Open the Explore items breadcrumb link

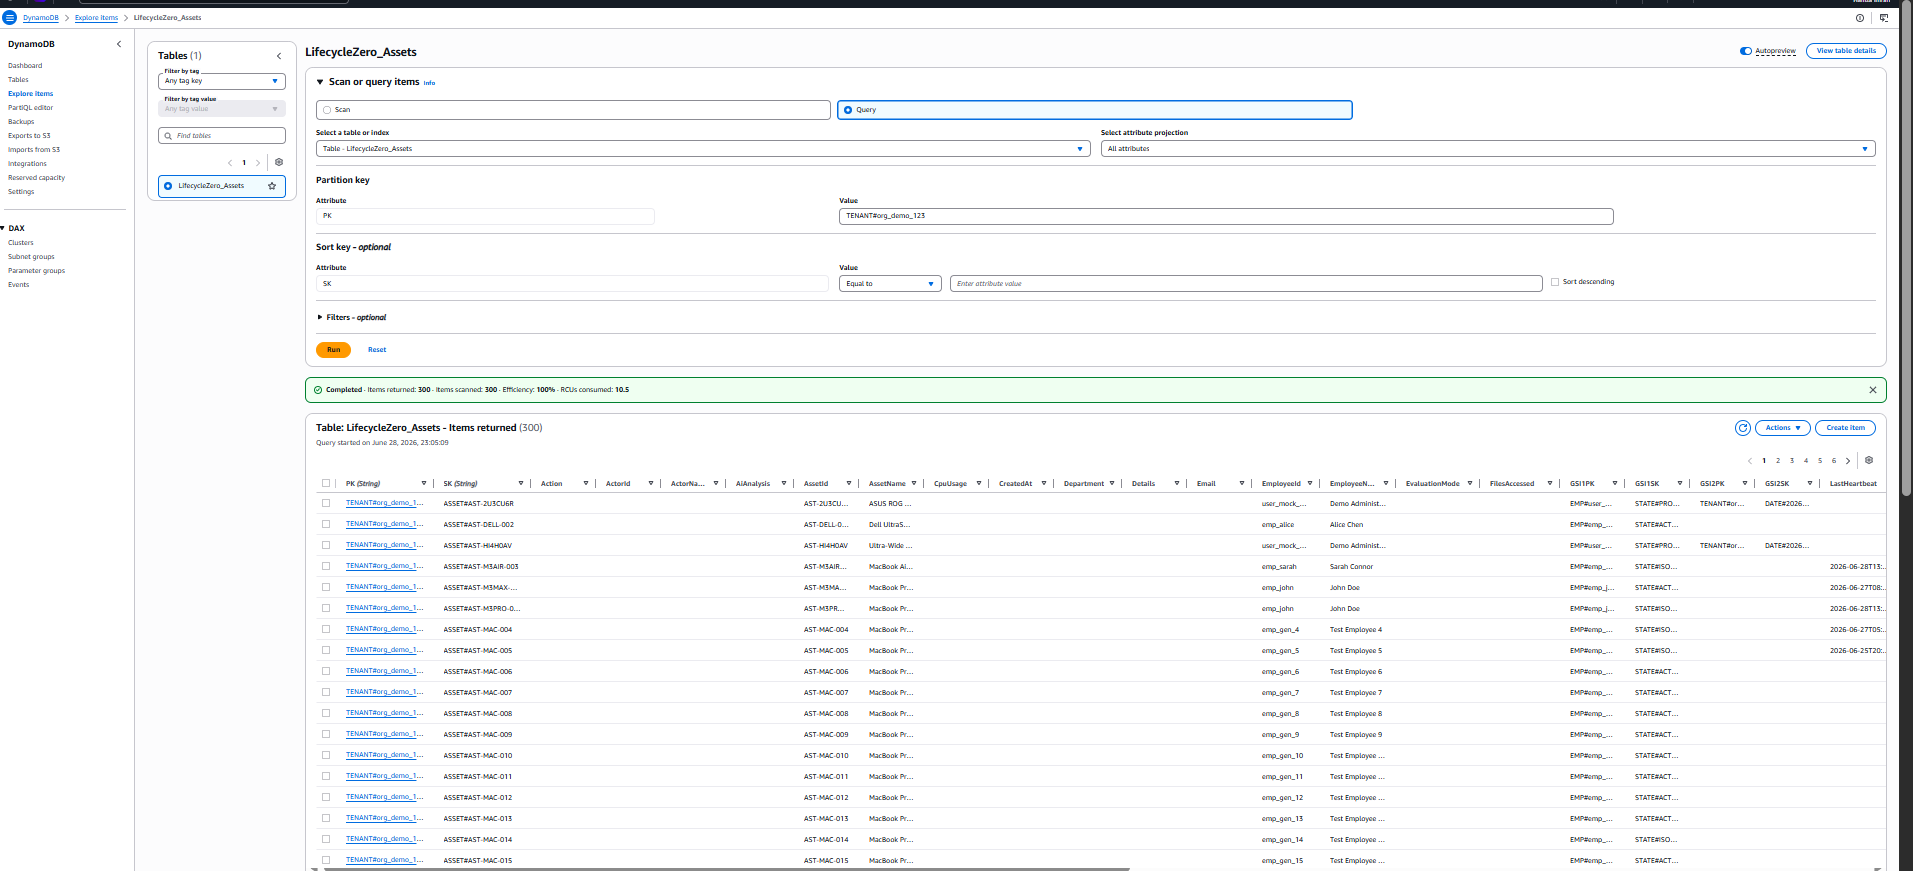96,18
